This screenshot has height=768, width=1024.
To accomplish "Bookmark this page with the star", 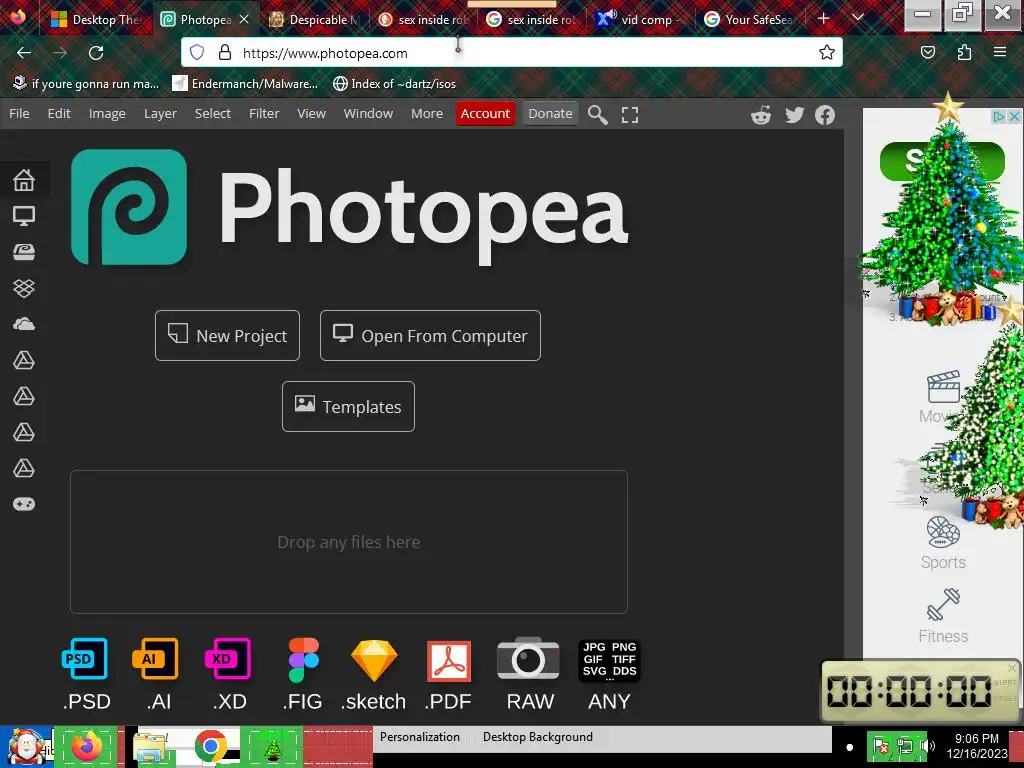I will pos(827,52).
